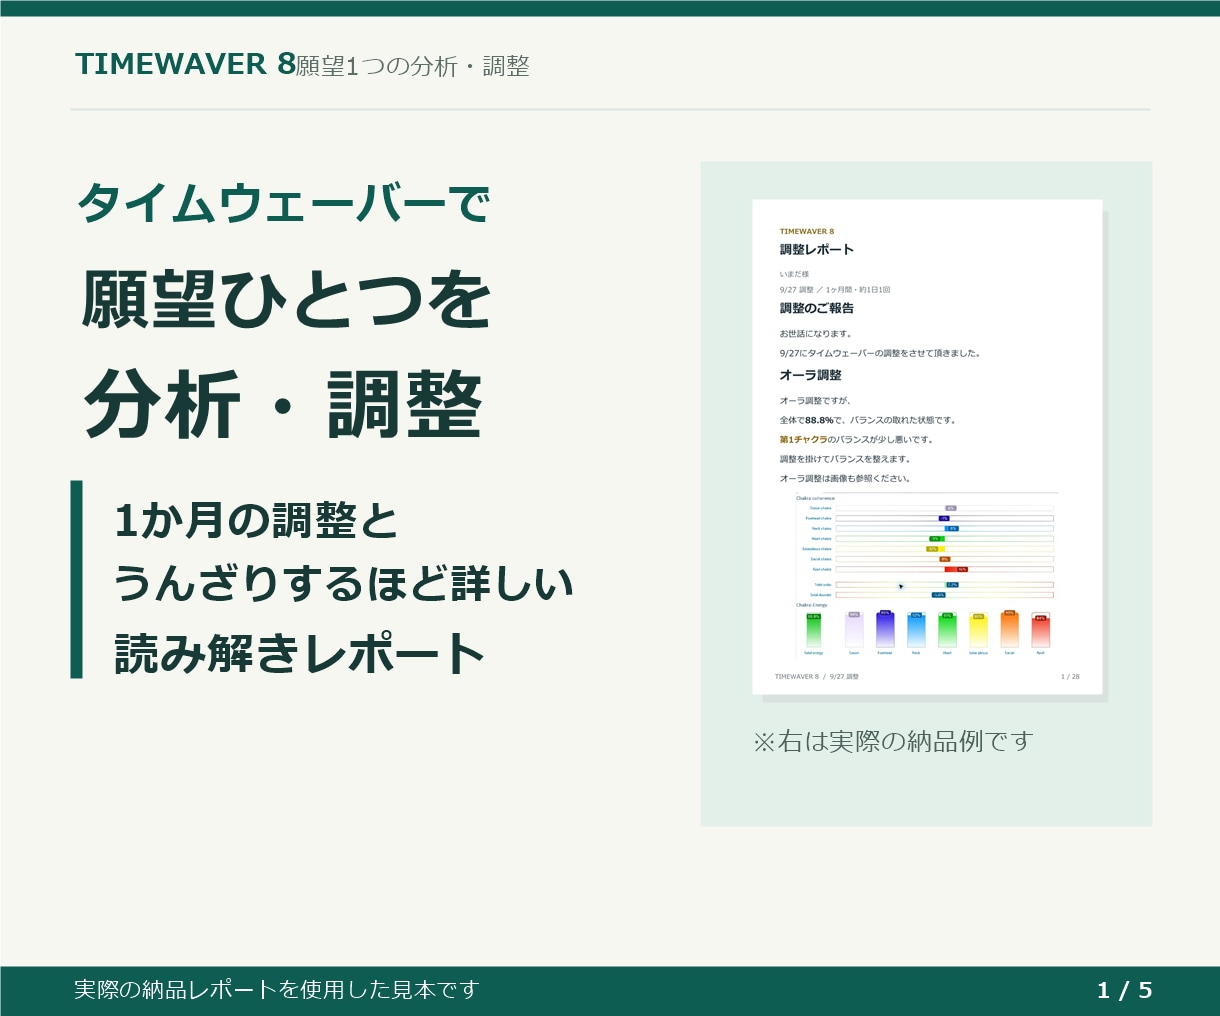Click the オーラ調整 heading in the report
This screenshot has height=1016, width=1220.
point(811,375)
